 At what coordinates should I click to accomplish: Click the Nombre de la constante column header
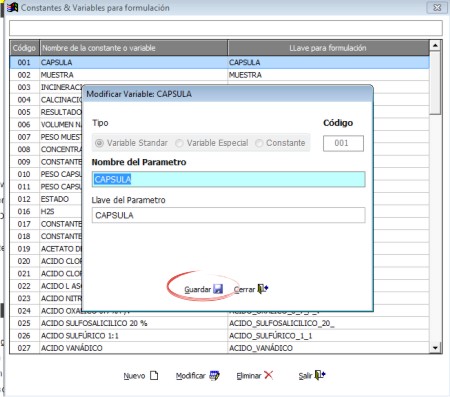pyautogui.click(x=133, y=48)
